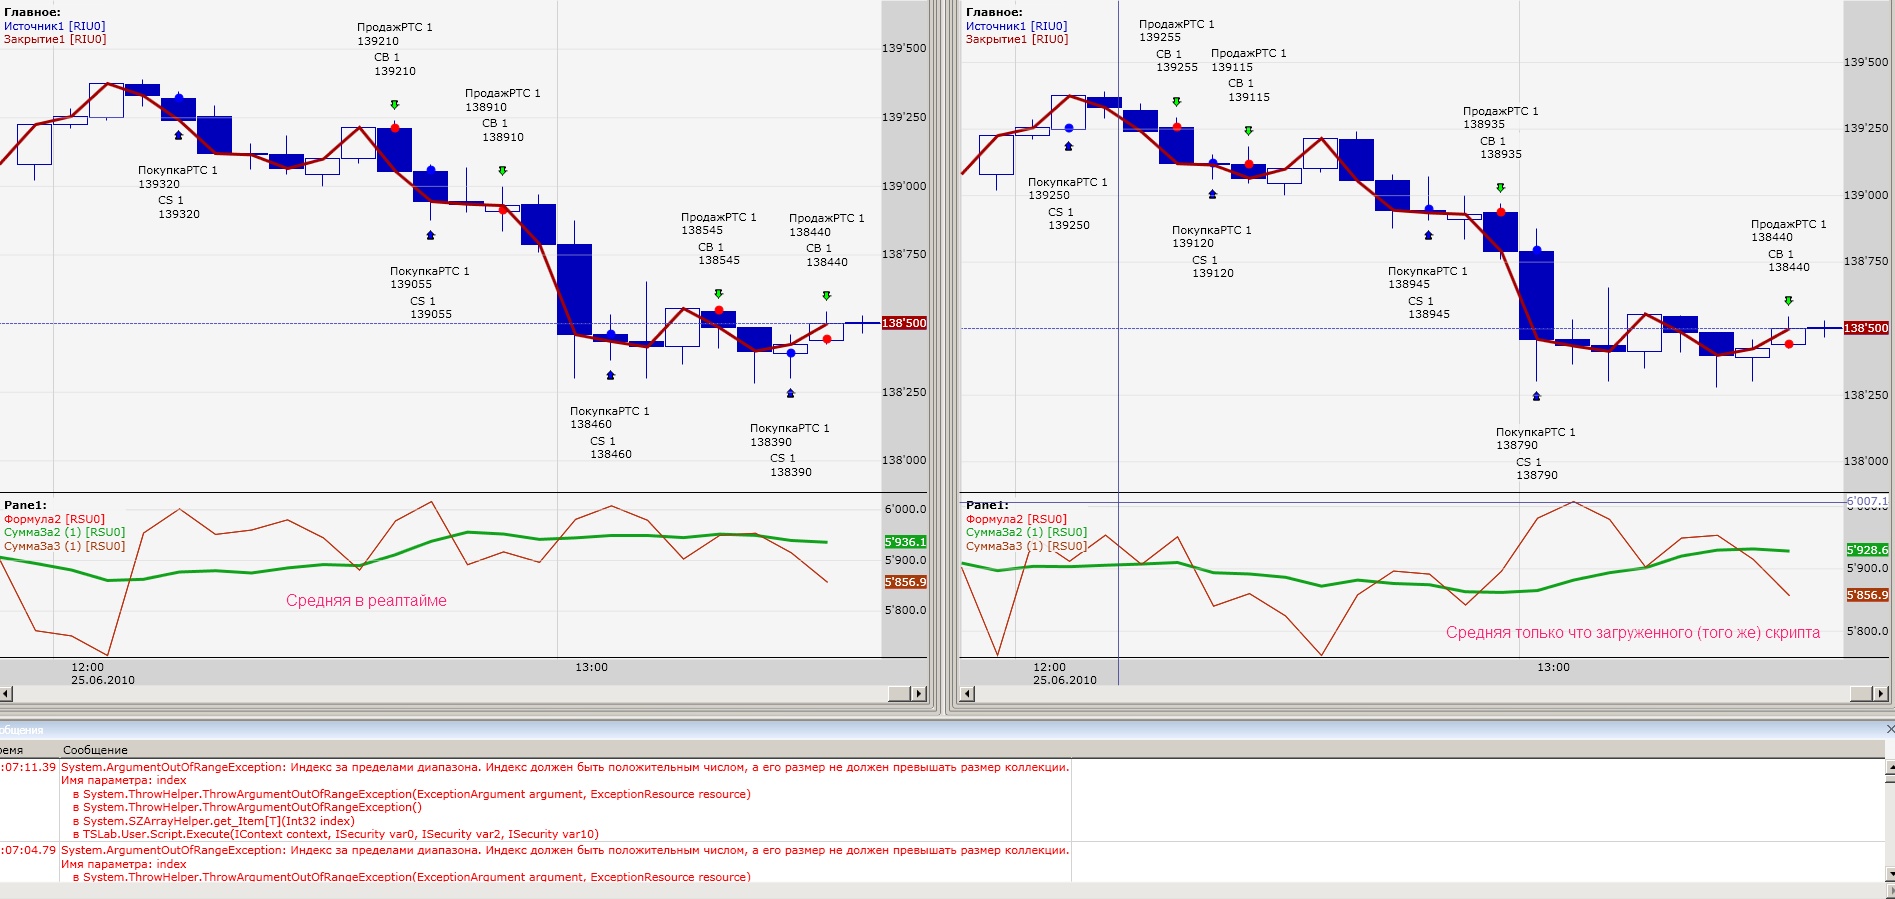Close the messages panel
Screen dimensions: 1895x899
pos(1889,729)
